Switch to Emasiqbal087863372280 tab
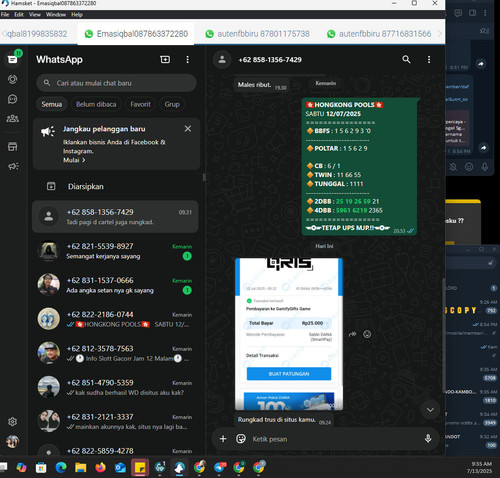Image resolution: width=500 pixels, height=478 pixels. click(136, 34)
